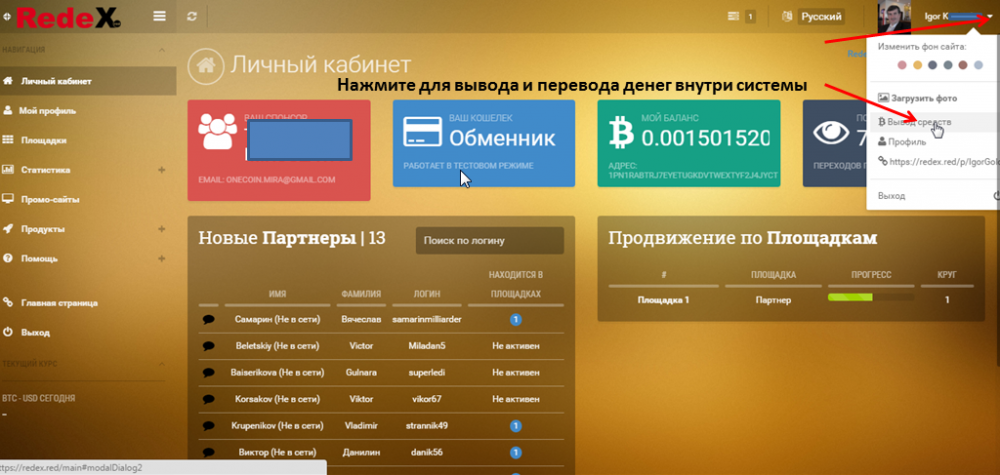Expand the Продукты submenu plus sign

(161, 229)
